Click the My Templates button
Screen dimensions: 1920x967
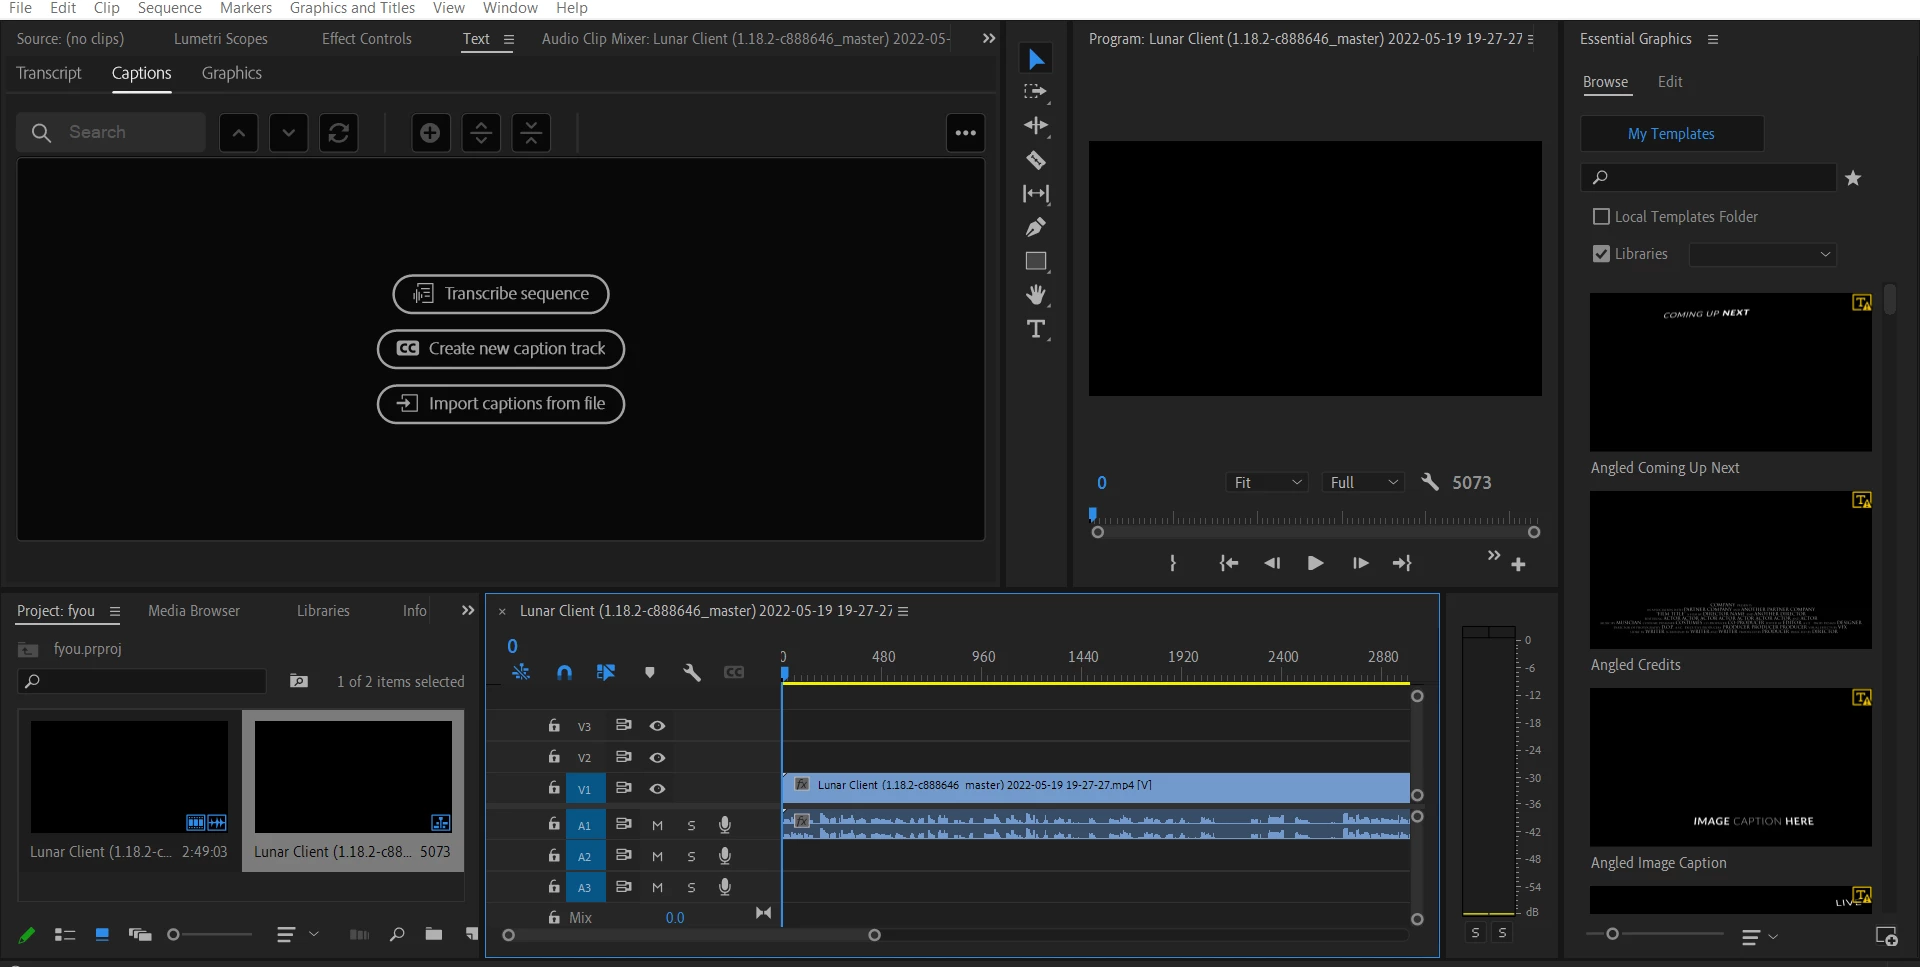click(x=1672, y=134)
